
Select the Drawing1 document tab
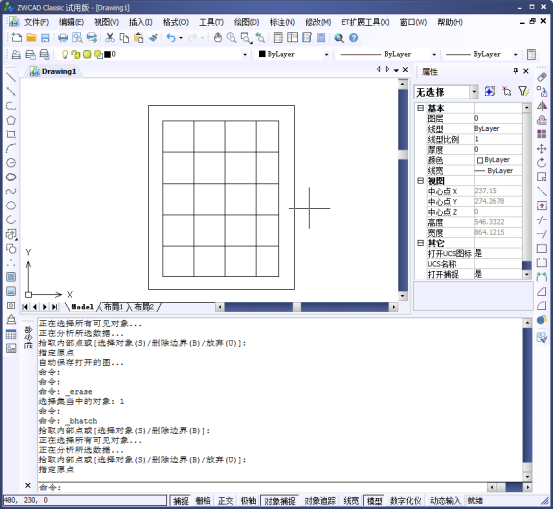pos(53,71)
